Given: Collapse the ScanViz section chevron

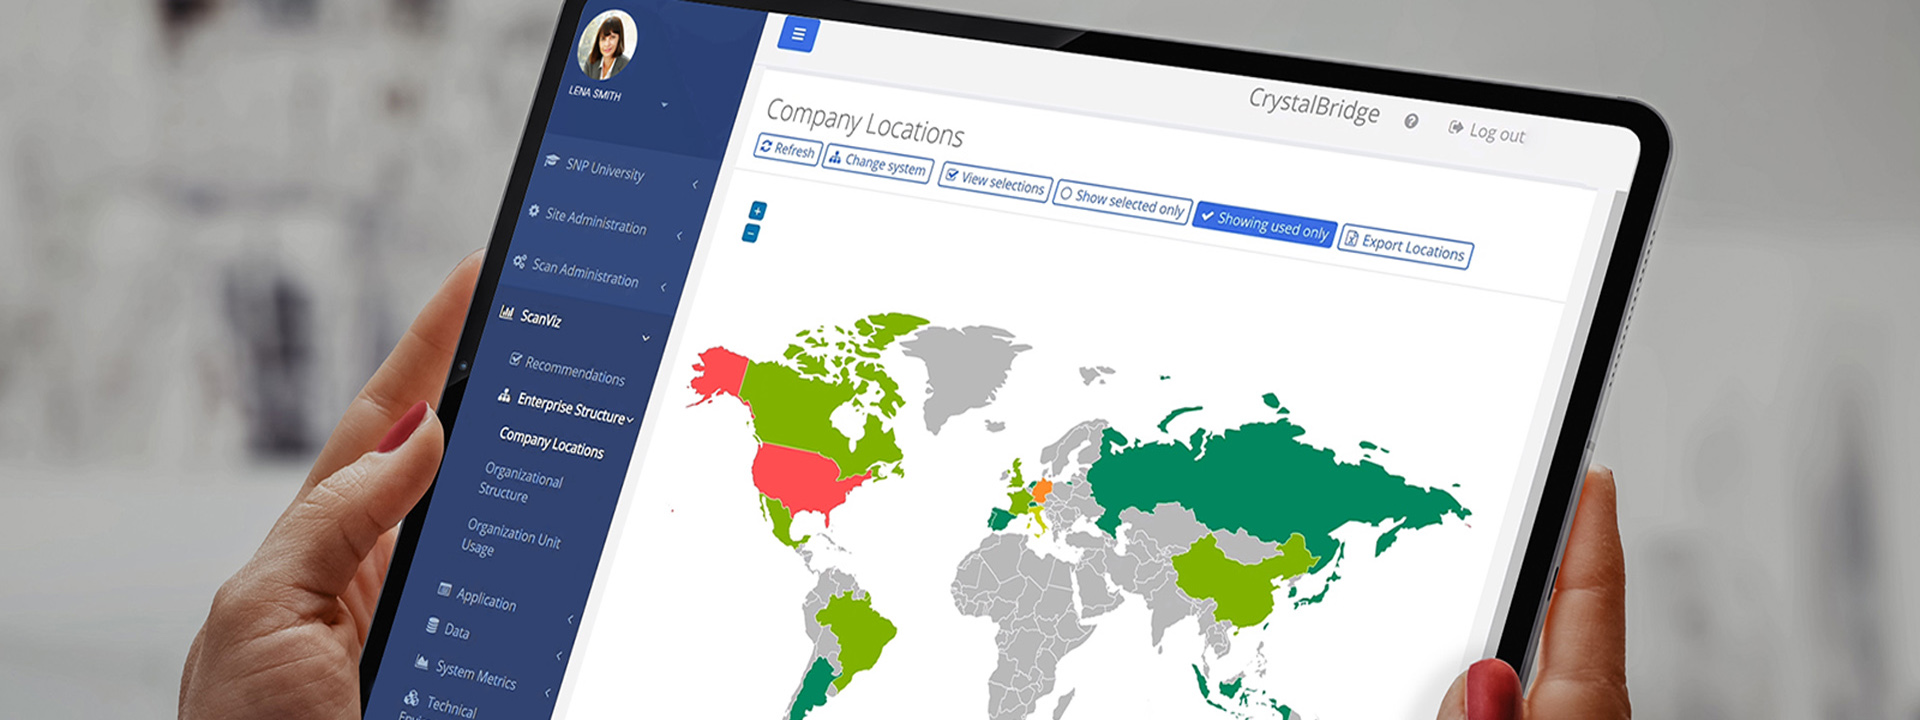Looking at the screenshot, I should [646, 338].
